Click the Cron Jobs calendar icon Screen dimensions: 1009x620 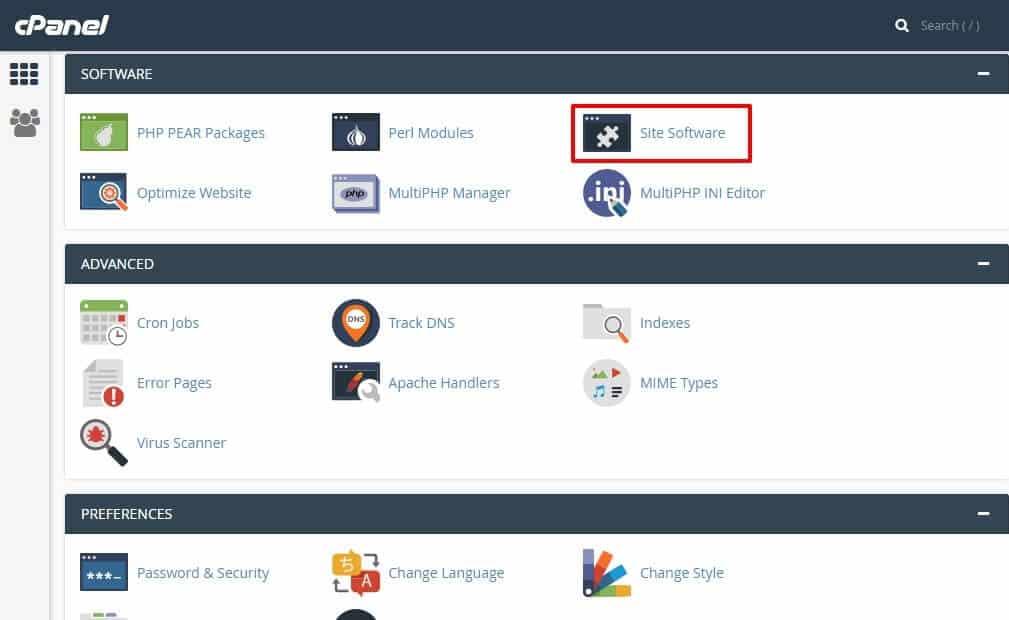click(104, 323)
